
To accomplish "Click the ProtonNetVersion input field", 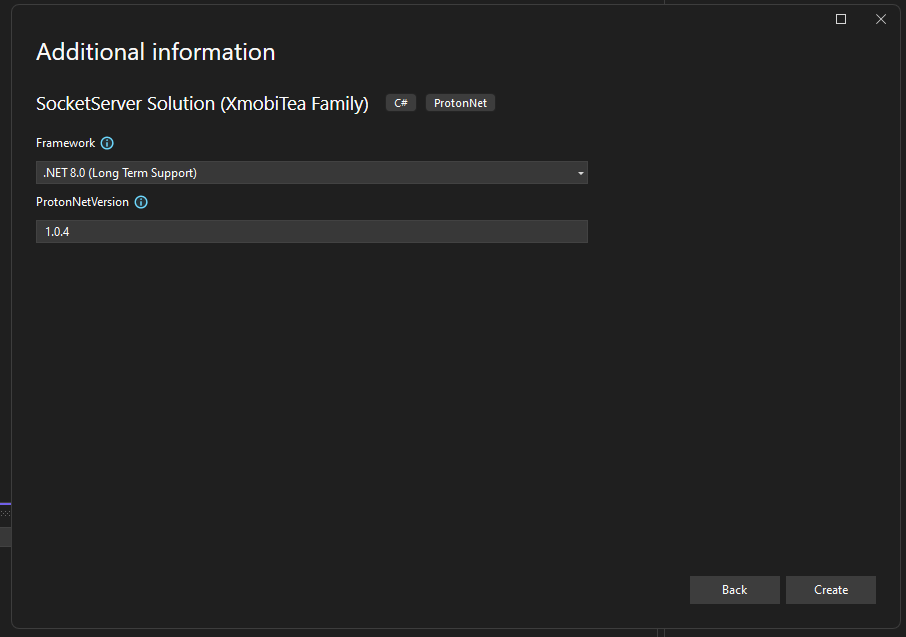I will coord(311,232).
